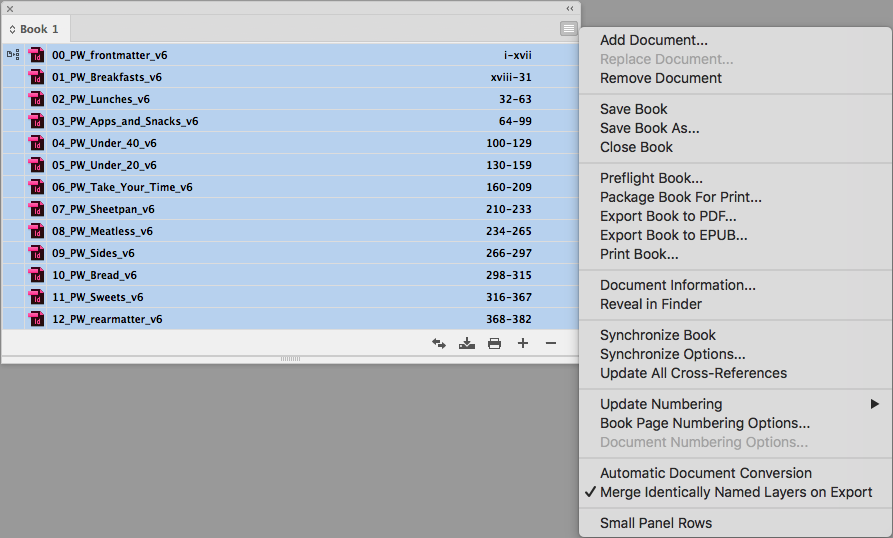Choose Package Book For Print...
The width and height of the screenshot is (893, 538).
[681, 197]
